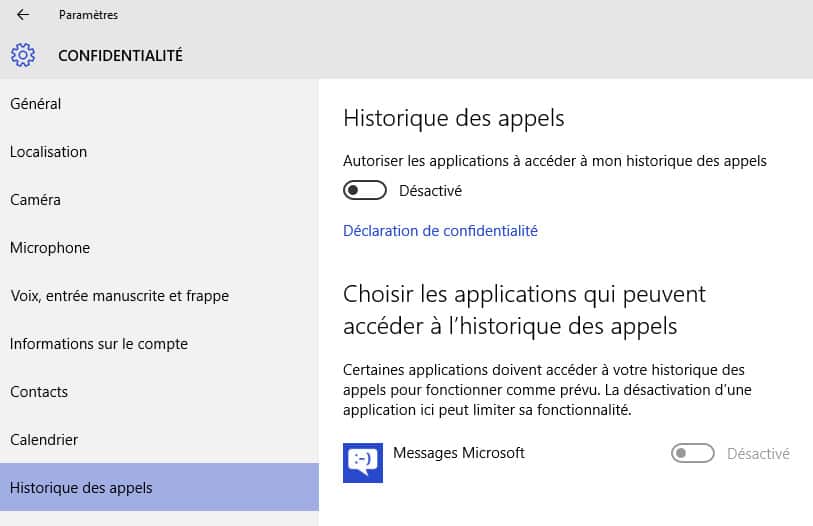Select Informations sur le compte
This screenshot has height=526, width=813.
coord(159,344)
